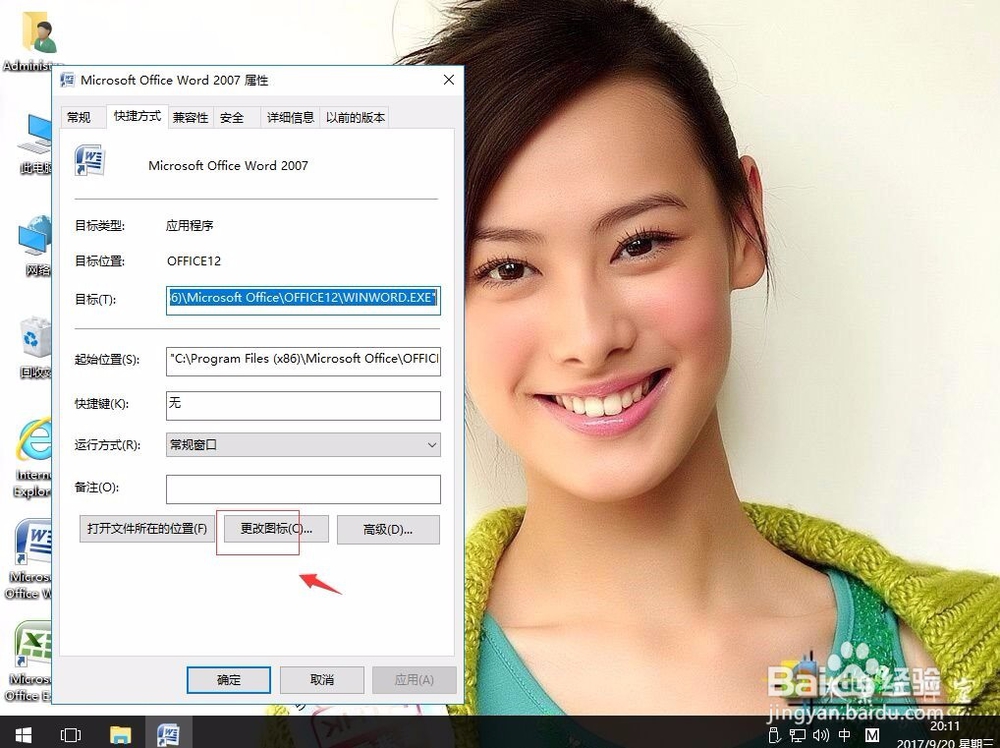Click the Start button
This screenshot has height=748, width=1000.
click(22, 733)
